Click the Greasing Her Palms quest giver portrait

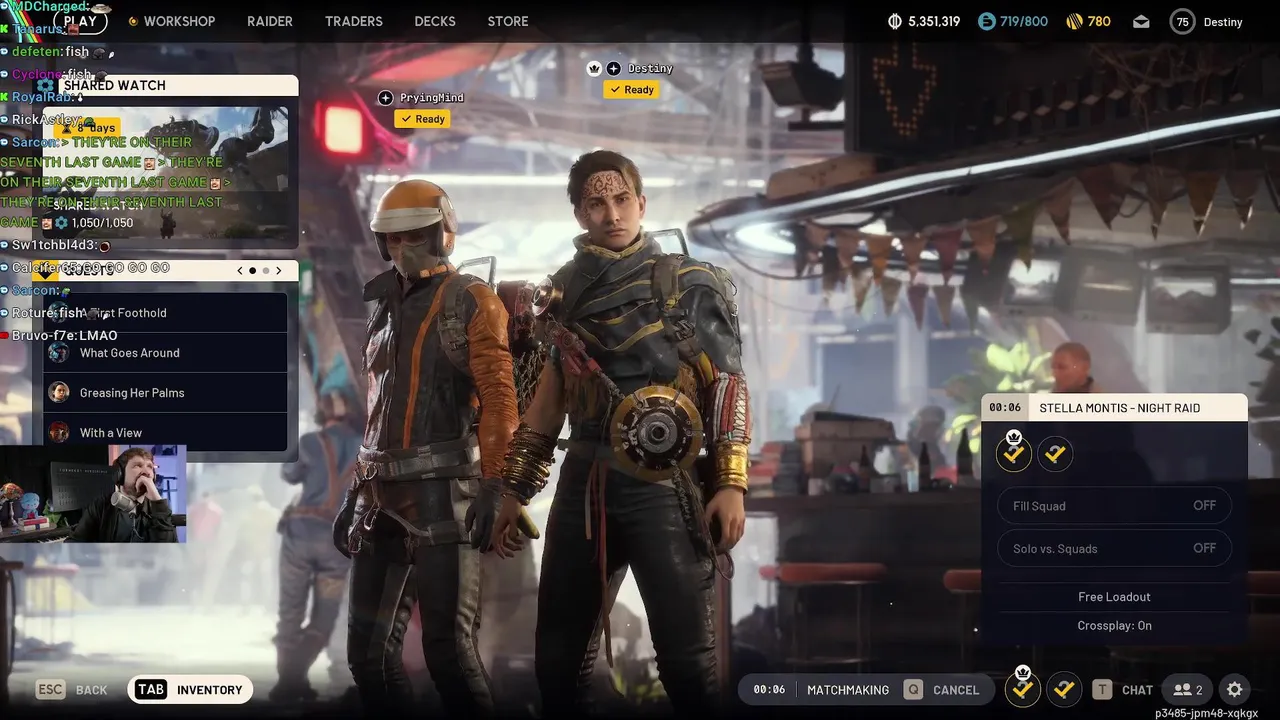60,393
